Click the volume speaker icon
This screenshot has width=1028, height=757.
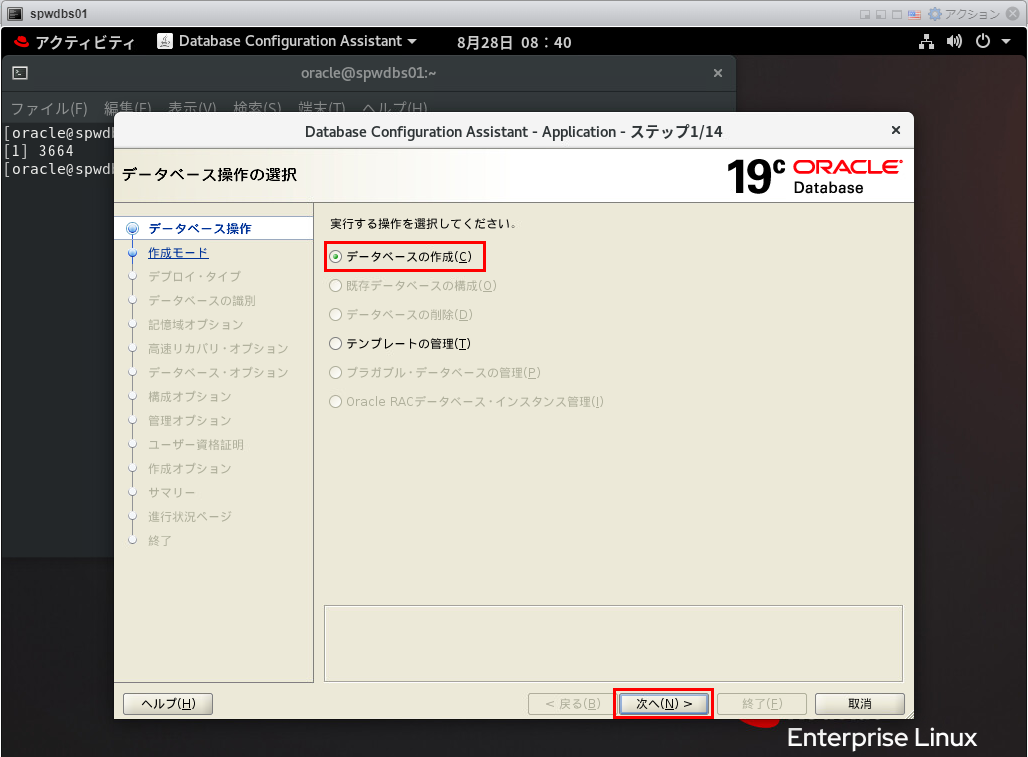coord(954,42)
